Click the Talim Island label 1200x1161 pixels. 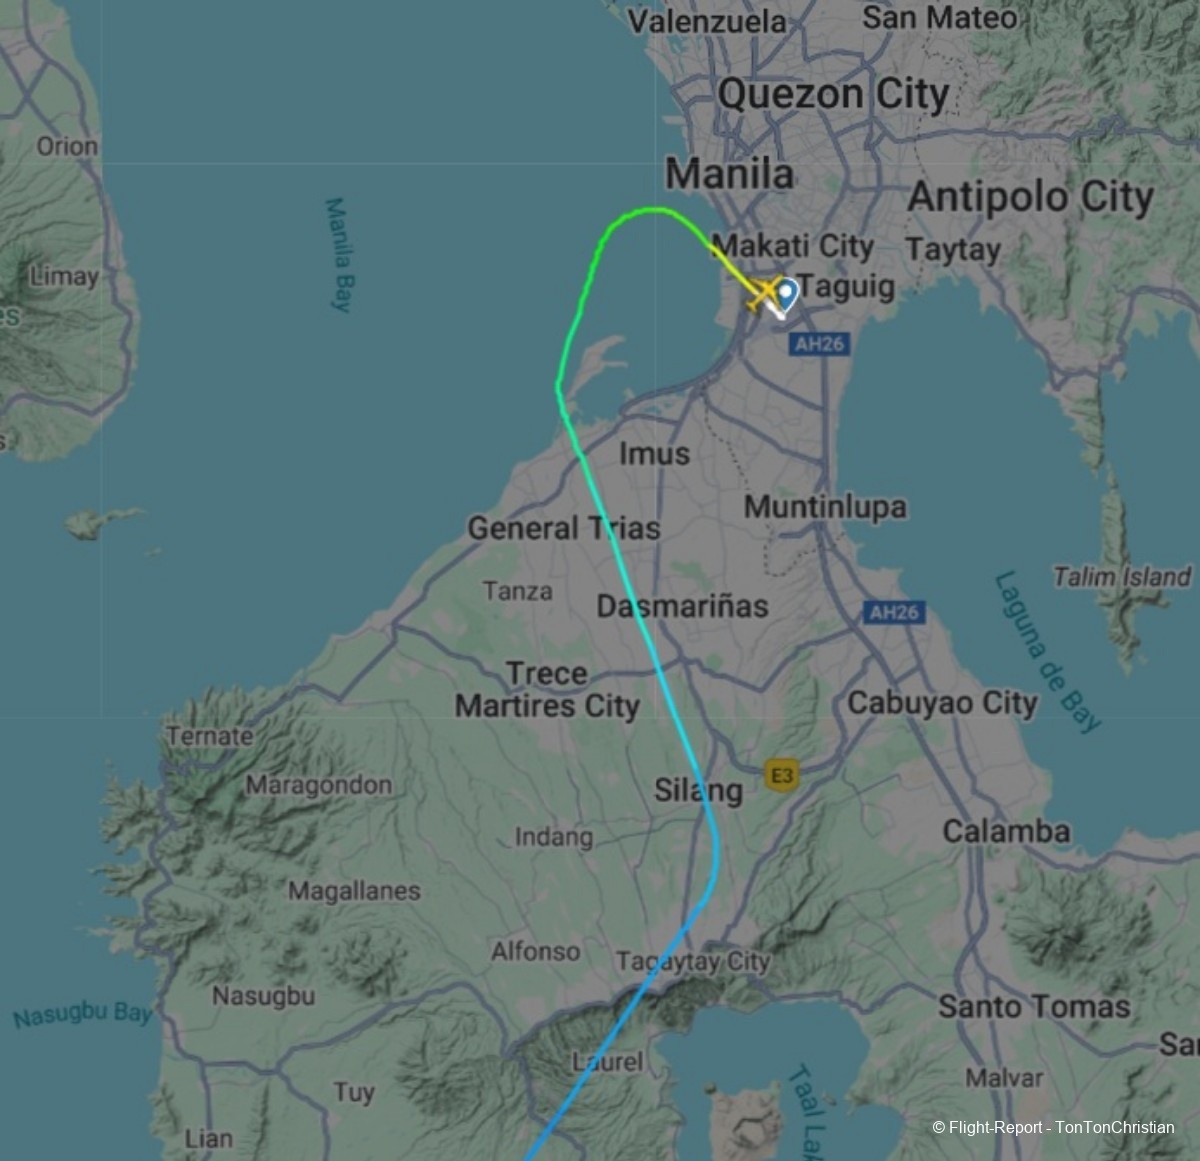pos(1122,577)
